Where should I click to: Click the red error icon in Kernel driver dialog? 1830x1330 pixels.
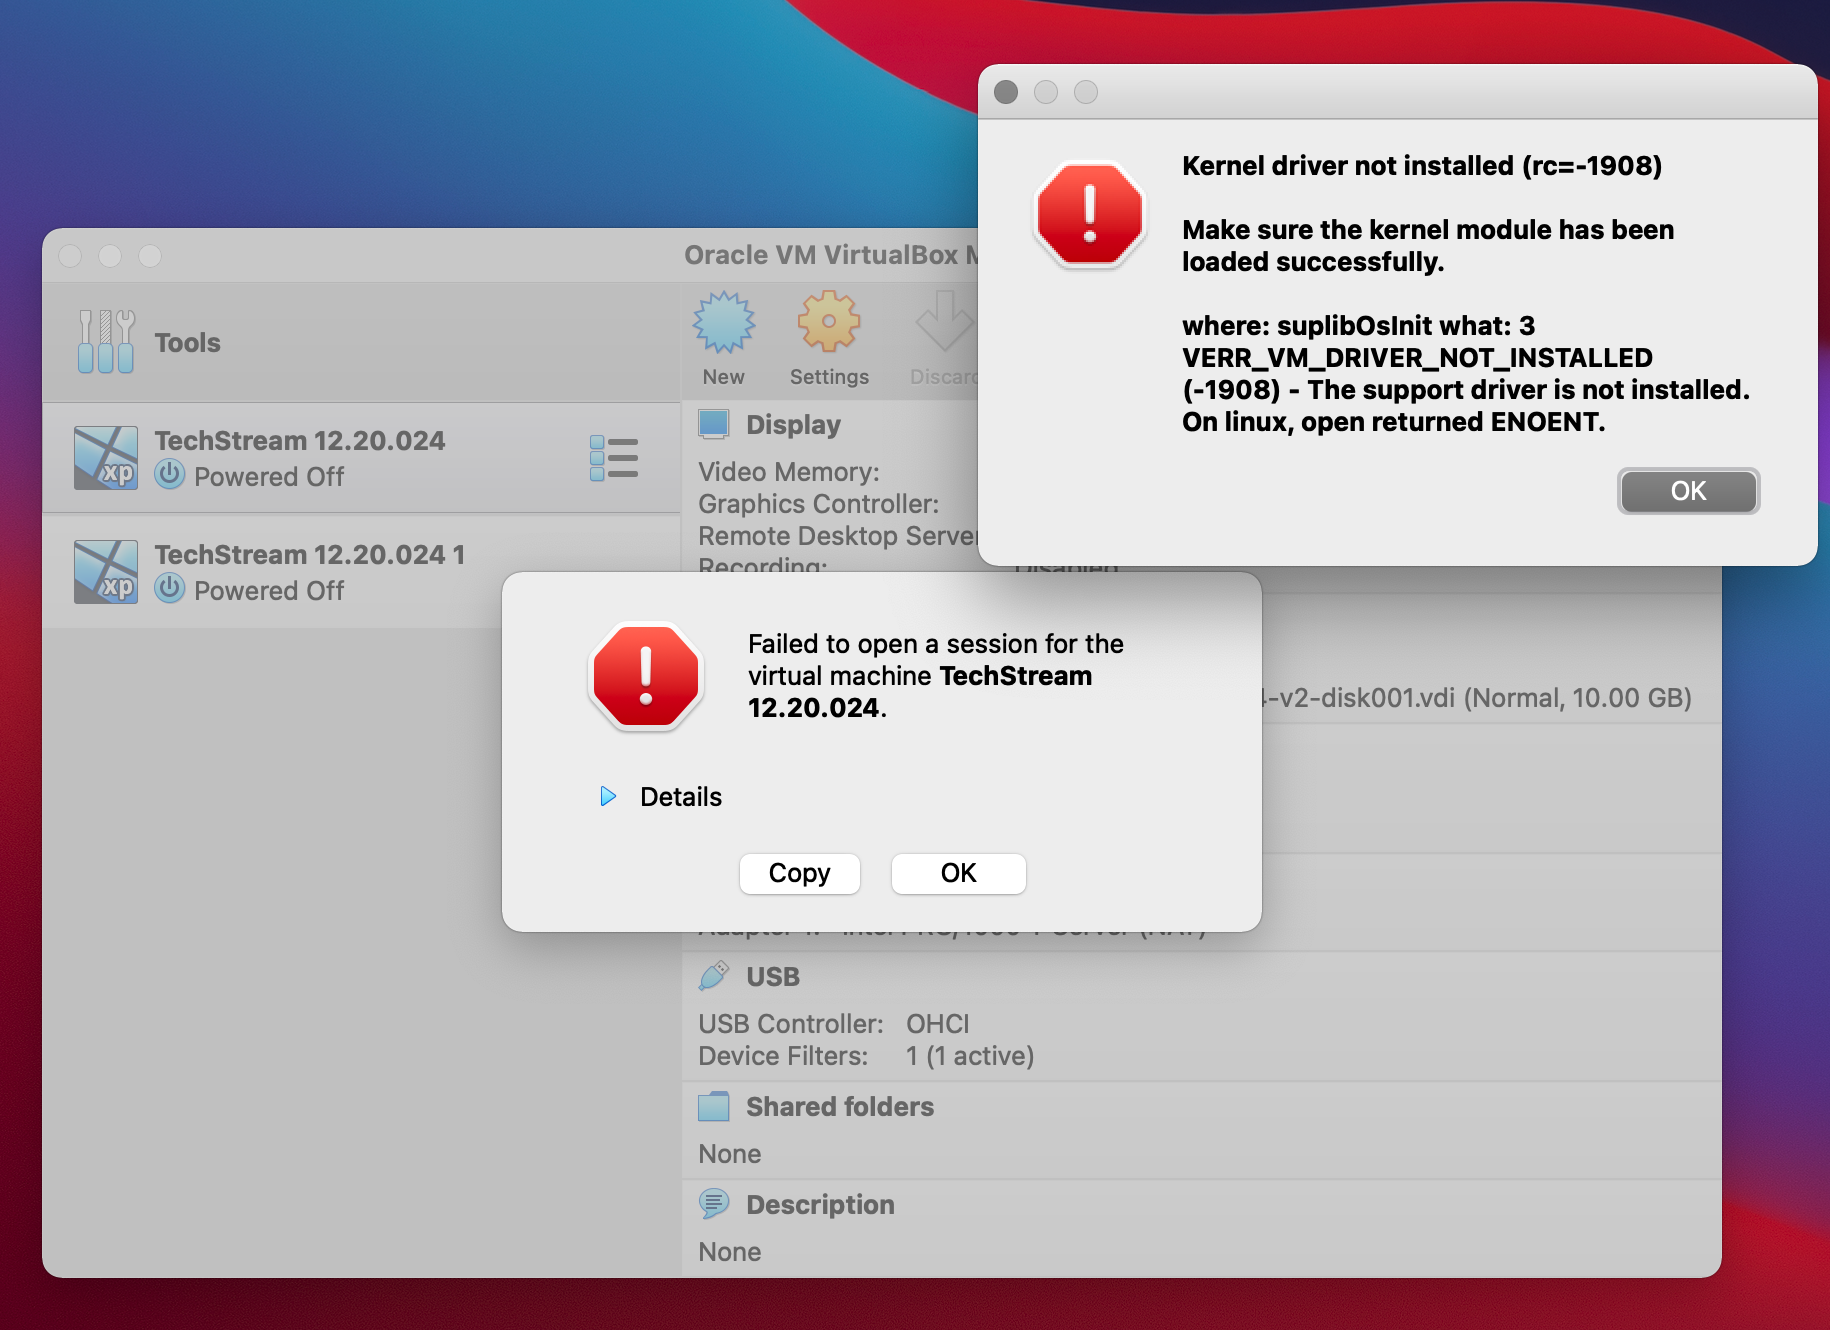1090,215
